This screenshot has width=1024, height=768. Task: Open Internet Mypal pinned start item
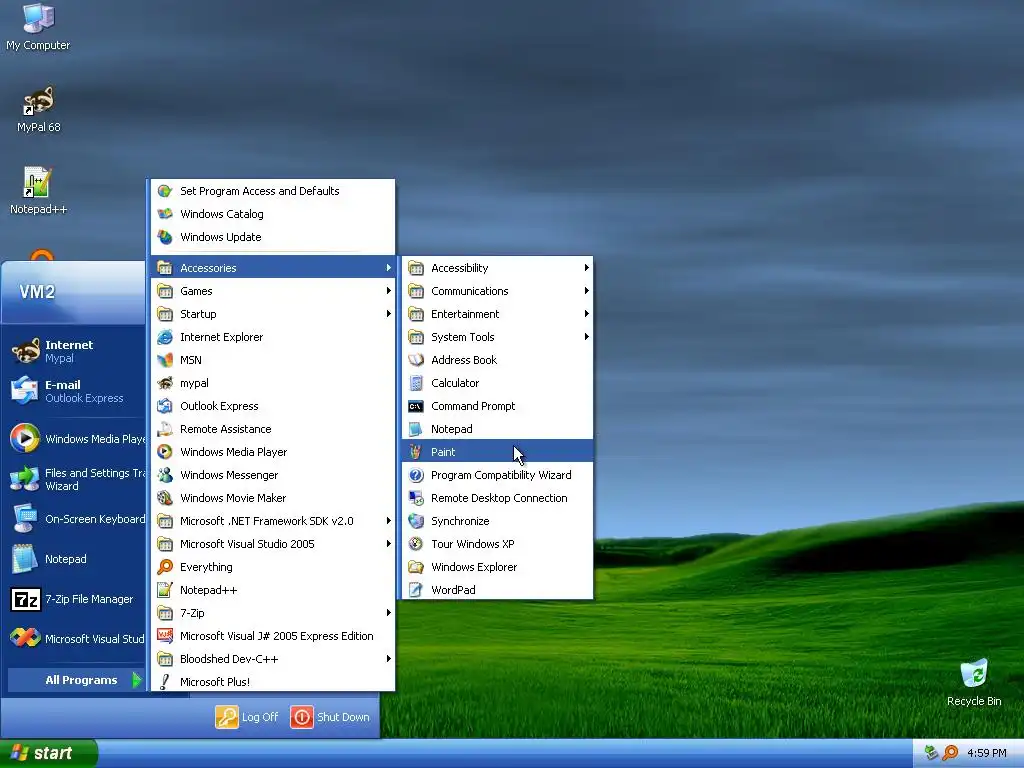click(x=74, y=351)
